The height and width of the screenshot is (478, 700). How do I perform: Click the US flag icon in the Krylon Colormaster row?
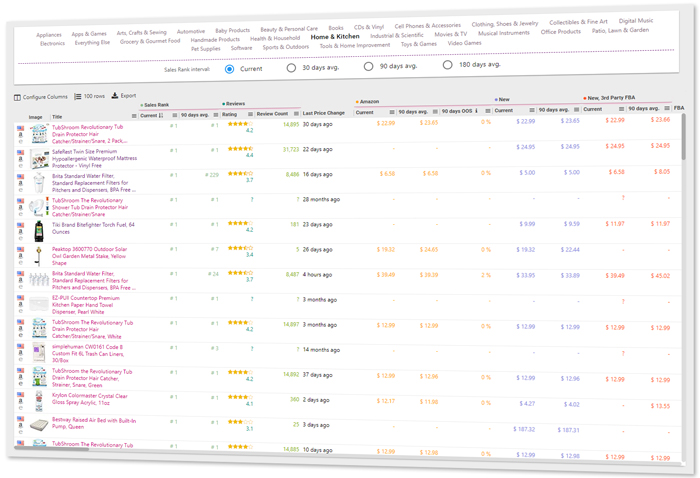pos(21,395)
